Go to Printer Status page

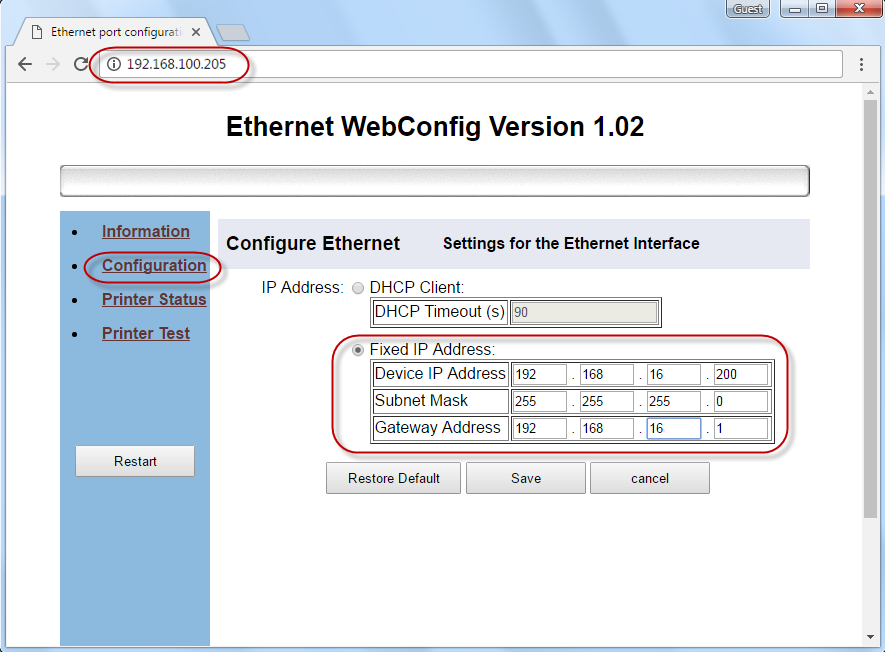(154, 300)
